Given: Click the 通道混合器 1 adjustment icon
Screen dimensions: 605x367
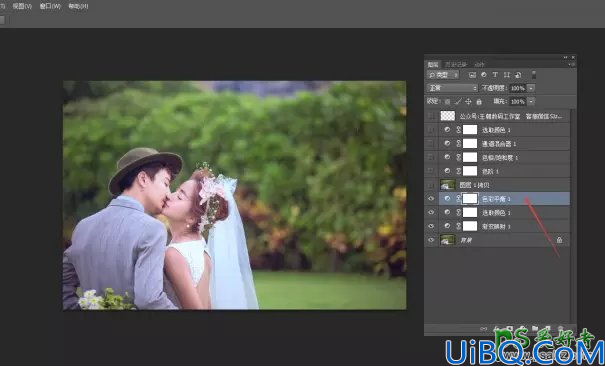Looking at the screenshot, I should coord(447,144).
